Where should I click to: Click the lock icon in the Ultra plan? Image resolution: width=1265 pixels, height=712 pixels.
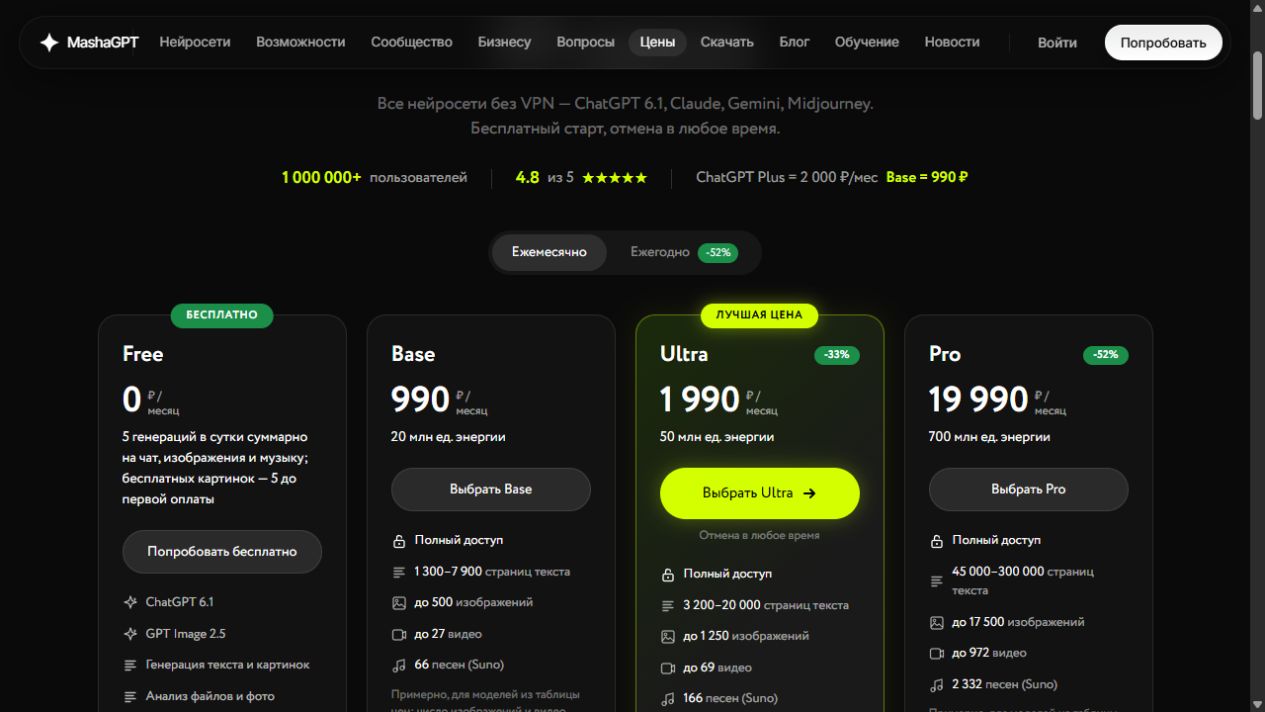pos(668,575)
